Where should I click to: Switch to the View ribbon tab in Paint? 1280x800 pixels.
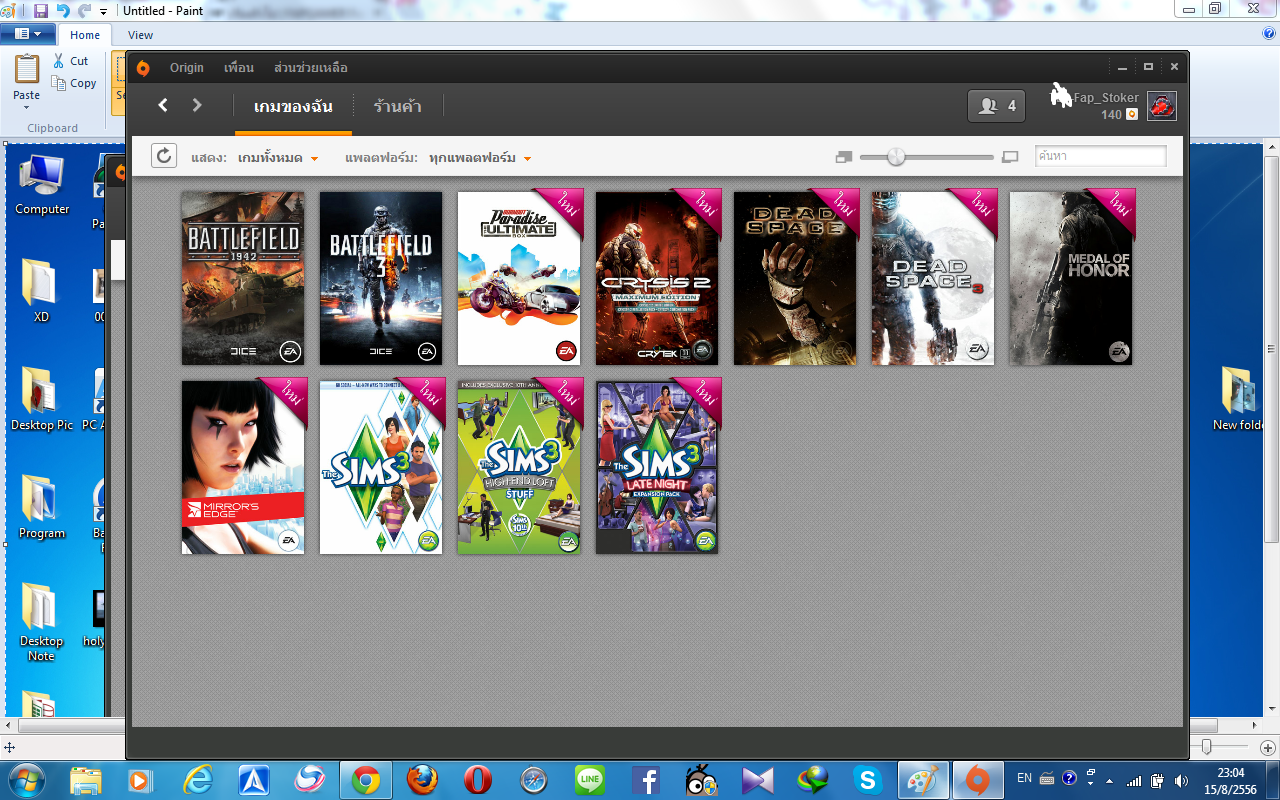(141, 35)
